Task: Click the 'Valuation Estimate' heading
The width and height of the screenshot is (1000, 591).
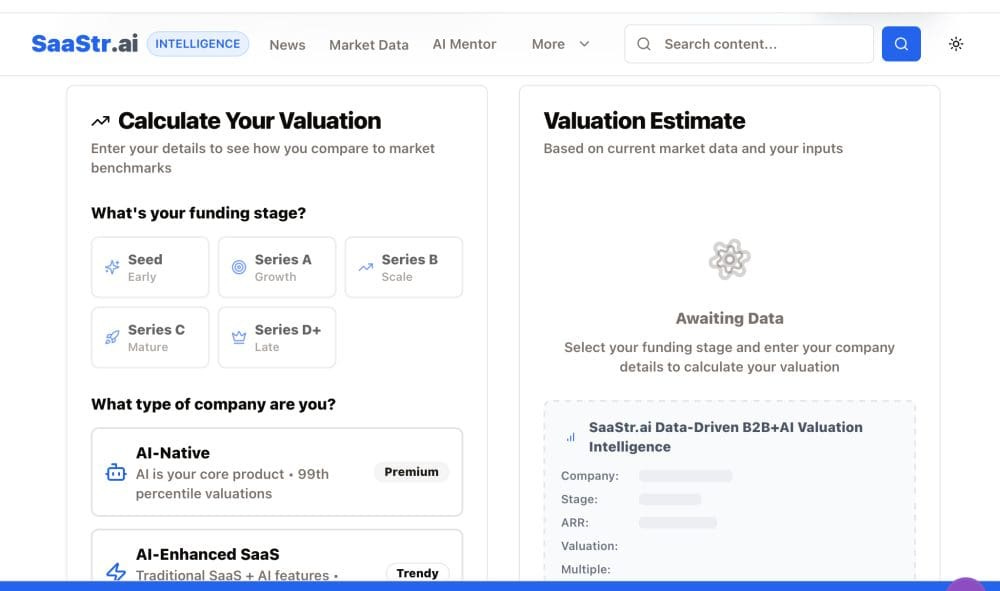Action: (644, 120)
